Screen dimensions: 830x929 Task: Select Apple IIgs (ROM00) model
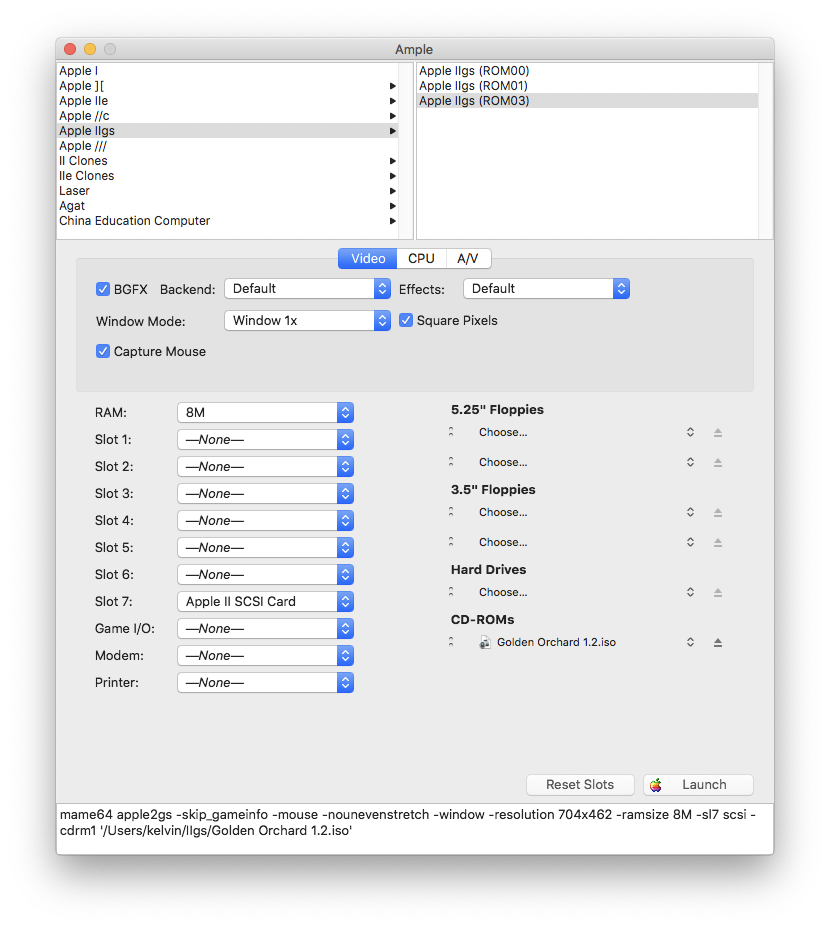[587, 71]
